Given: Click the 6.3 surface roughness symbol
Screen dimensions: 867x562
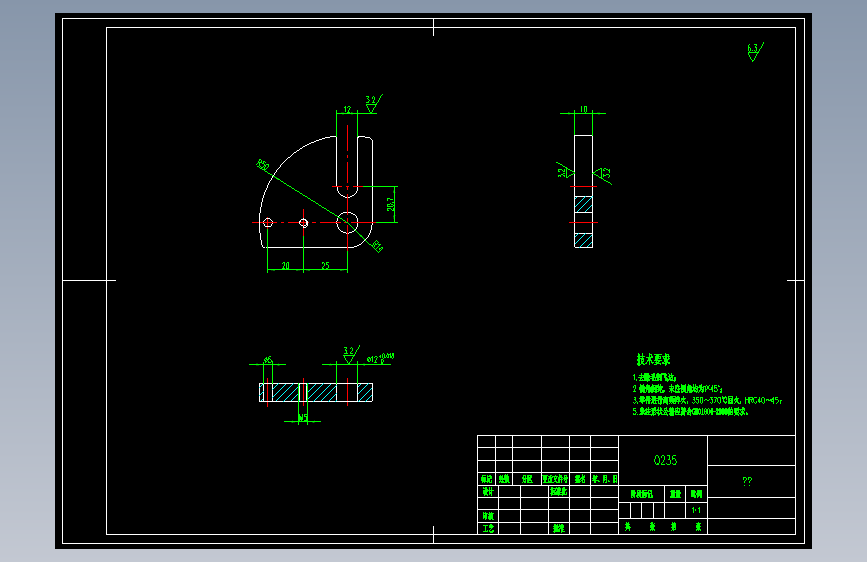Looking at the screenshot, I should [755, 52].
